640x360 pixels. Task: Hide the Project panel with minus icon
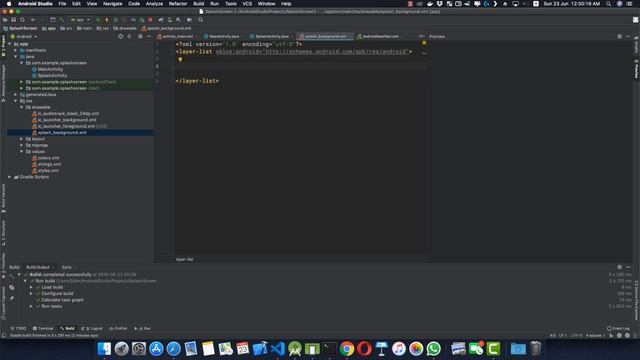click(x=149, y=36)
